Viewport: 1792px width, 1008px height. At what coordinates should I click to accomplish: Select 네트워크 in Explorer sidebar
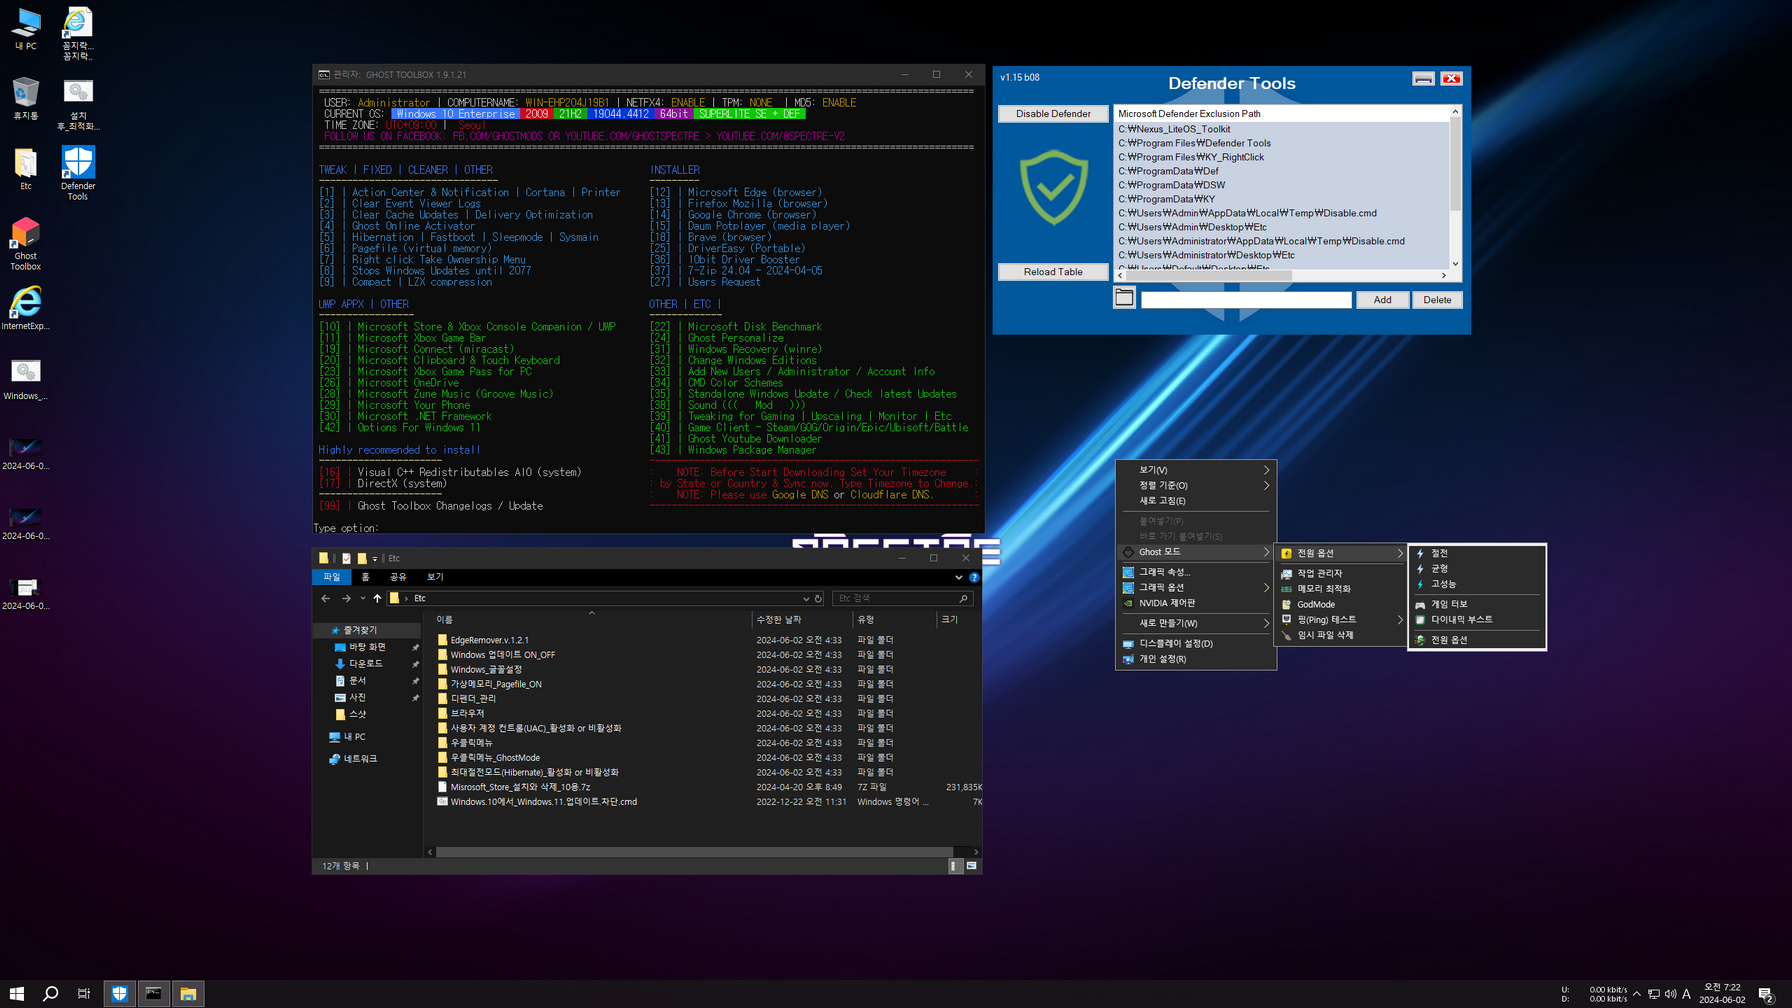point(361,759)
